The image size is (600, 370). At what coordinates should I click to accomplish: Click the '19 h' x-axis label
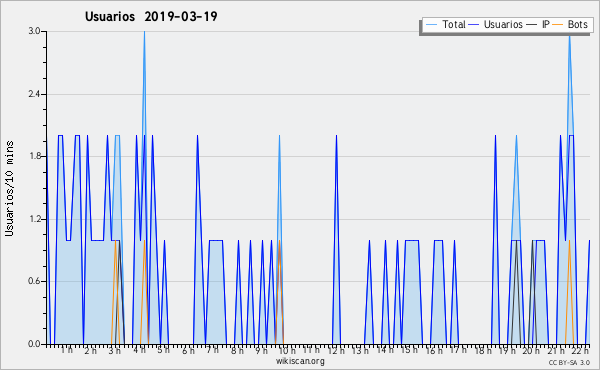click(507, 351)
